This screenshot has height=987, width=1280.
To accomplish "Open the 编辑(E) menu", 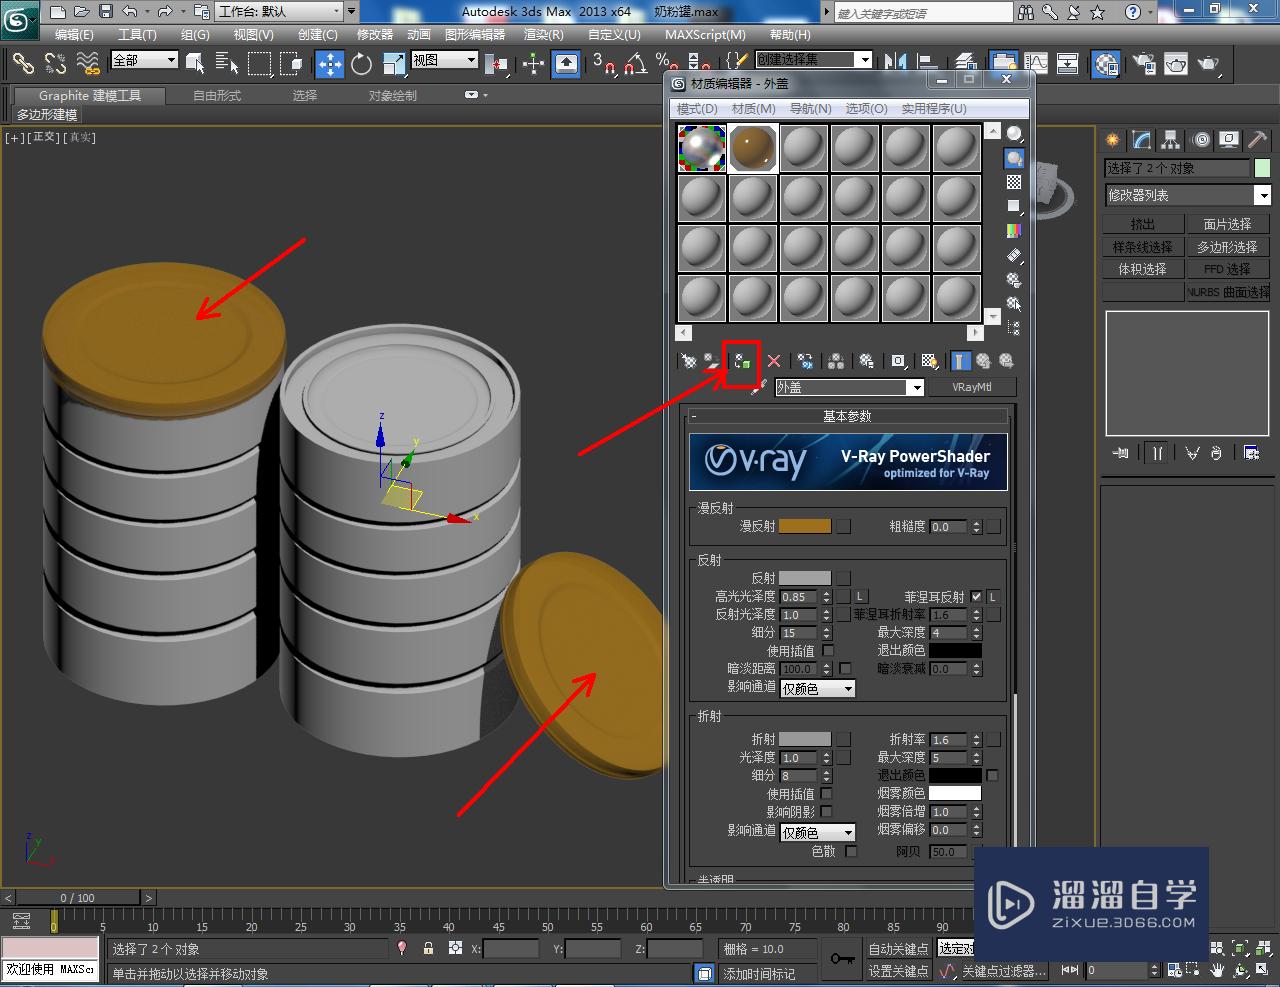I will 73,34.
